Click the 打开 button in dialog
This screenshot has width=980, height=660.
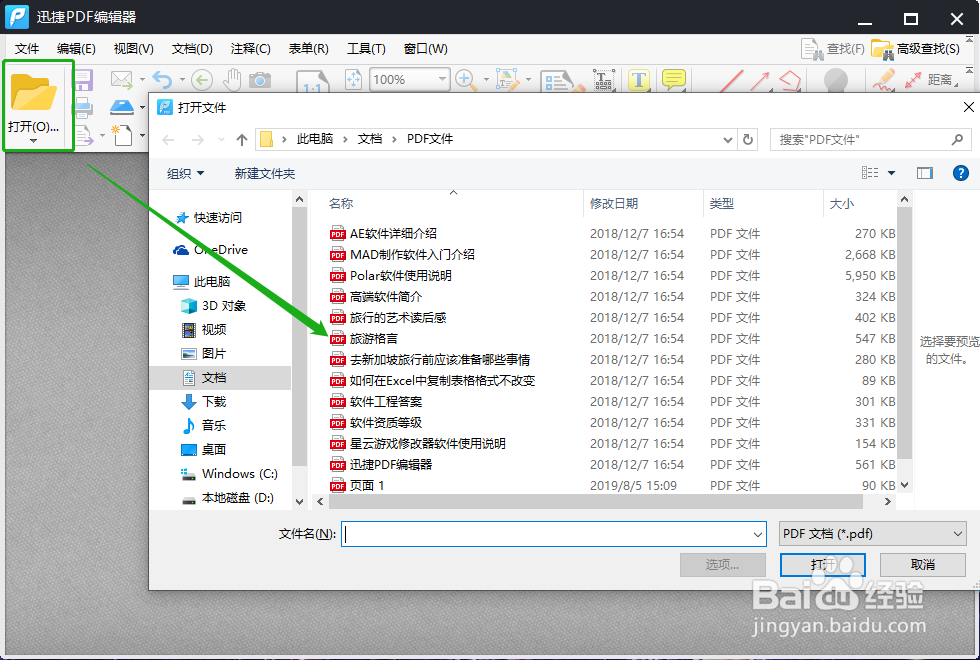(x=822, y=565)
